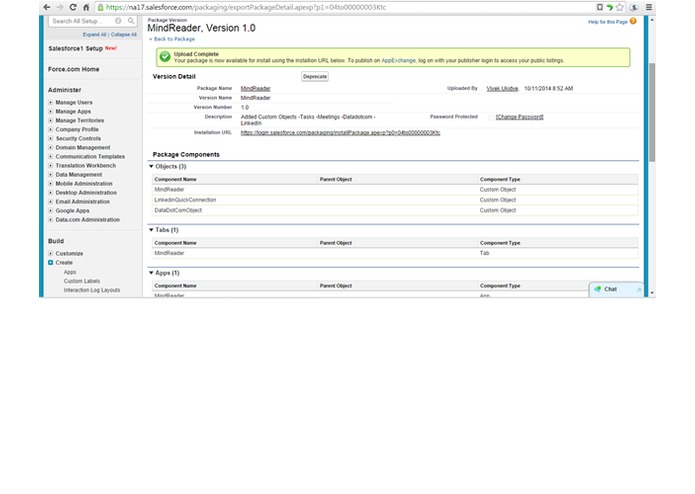Expand Data.com Administration node

(x=51, y=220)
